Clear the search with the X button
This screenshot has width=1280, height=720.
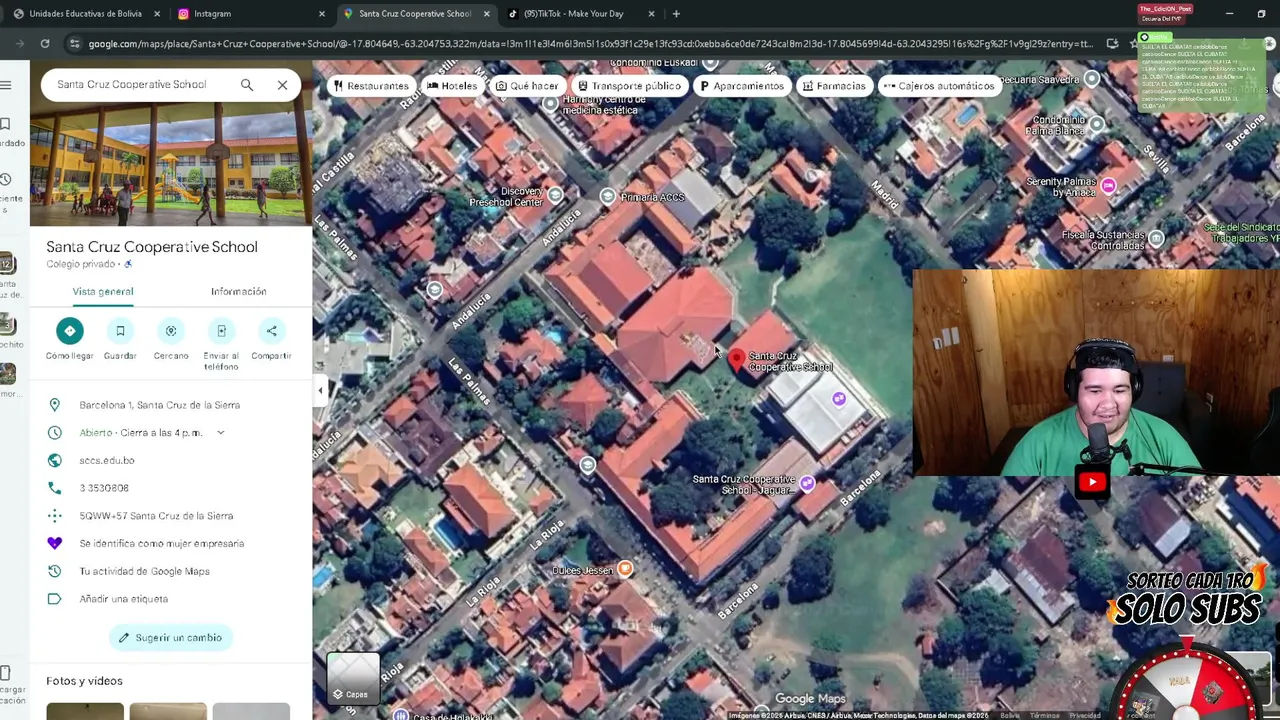[283, 85]
